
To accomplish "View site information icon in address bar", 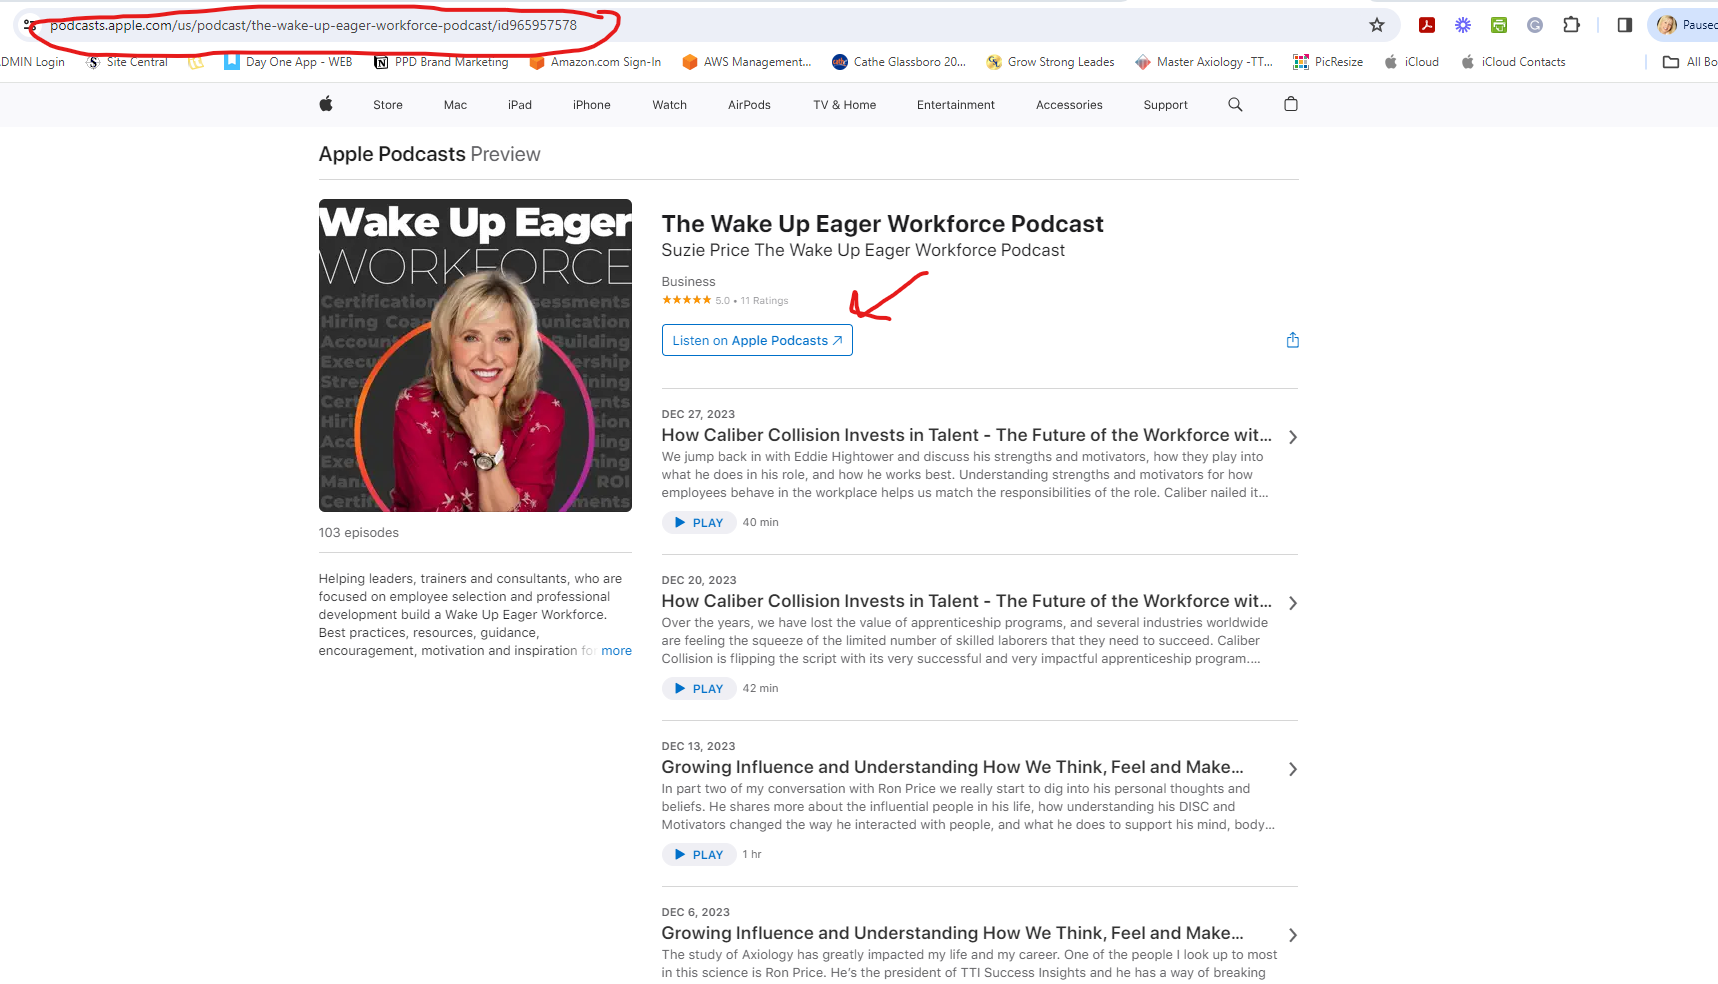I will (29, 25).
